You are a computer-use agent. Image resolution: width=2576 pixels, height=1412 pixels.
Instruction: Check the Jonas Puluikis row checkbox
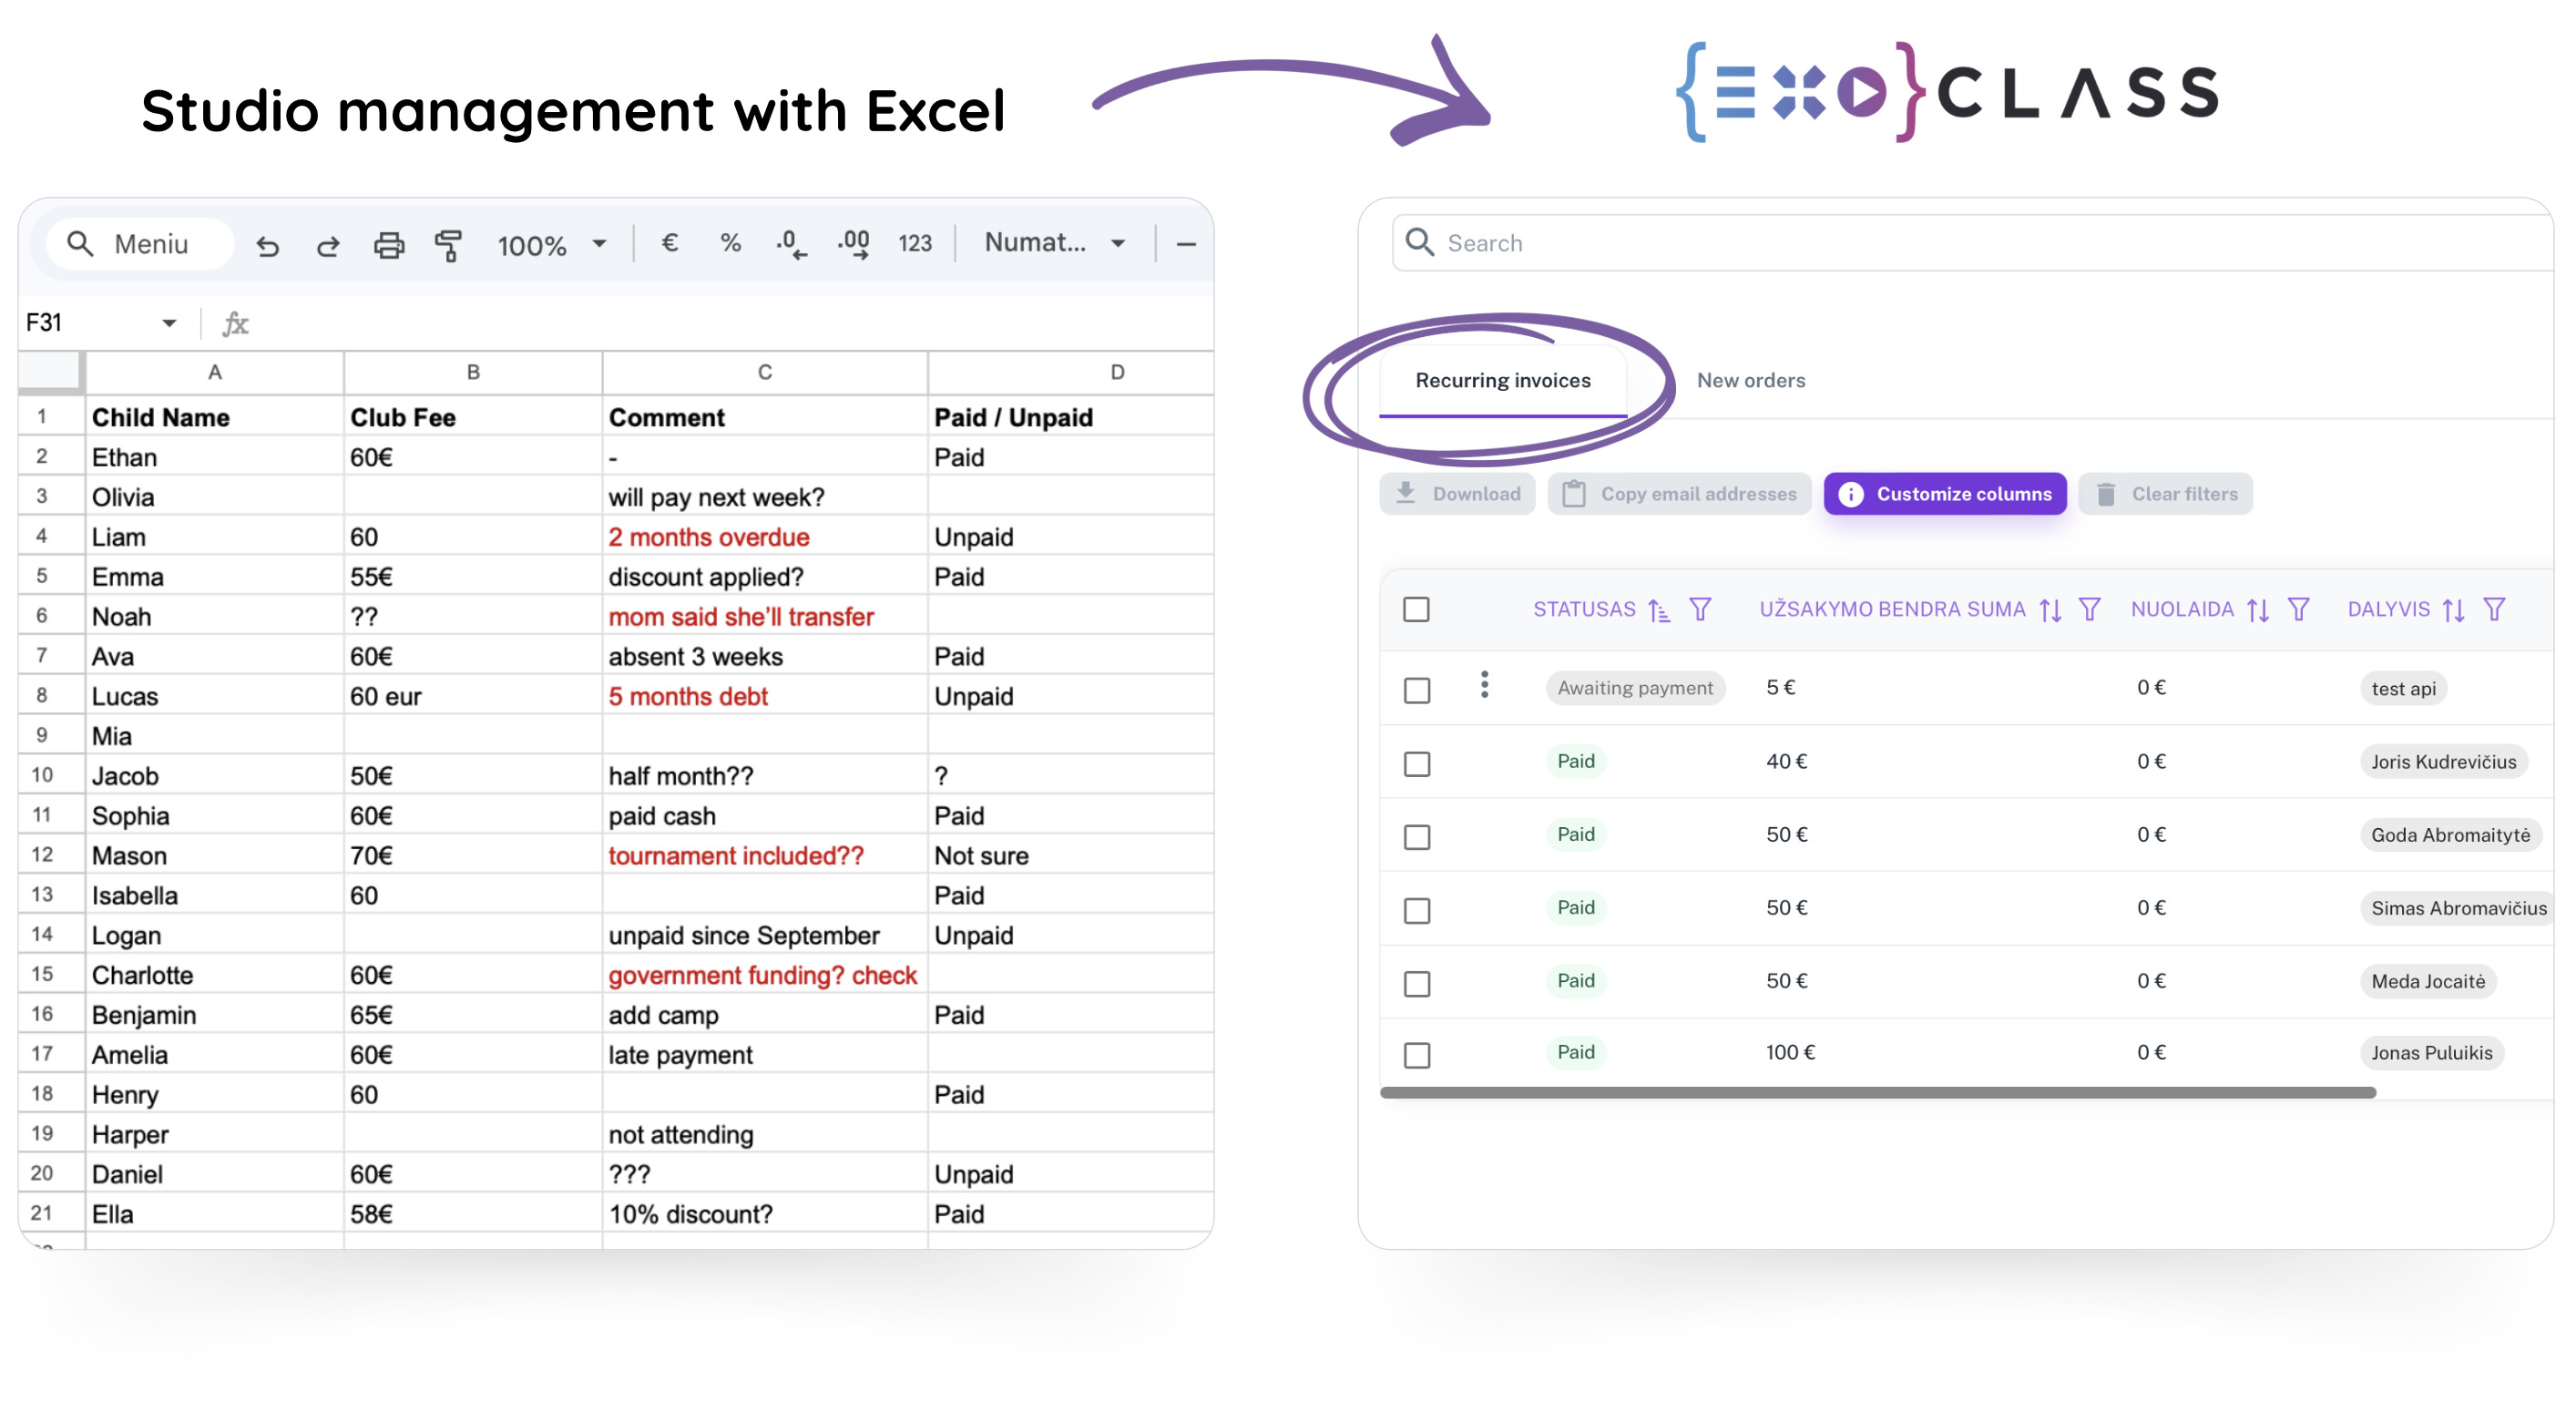point(1416,1055)
